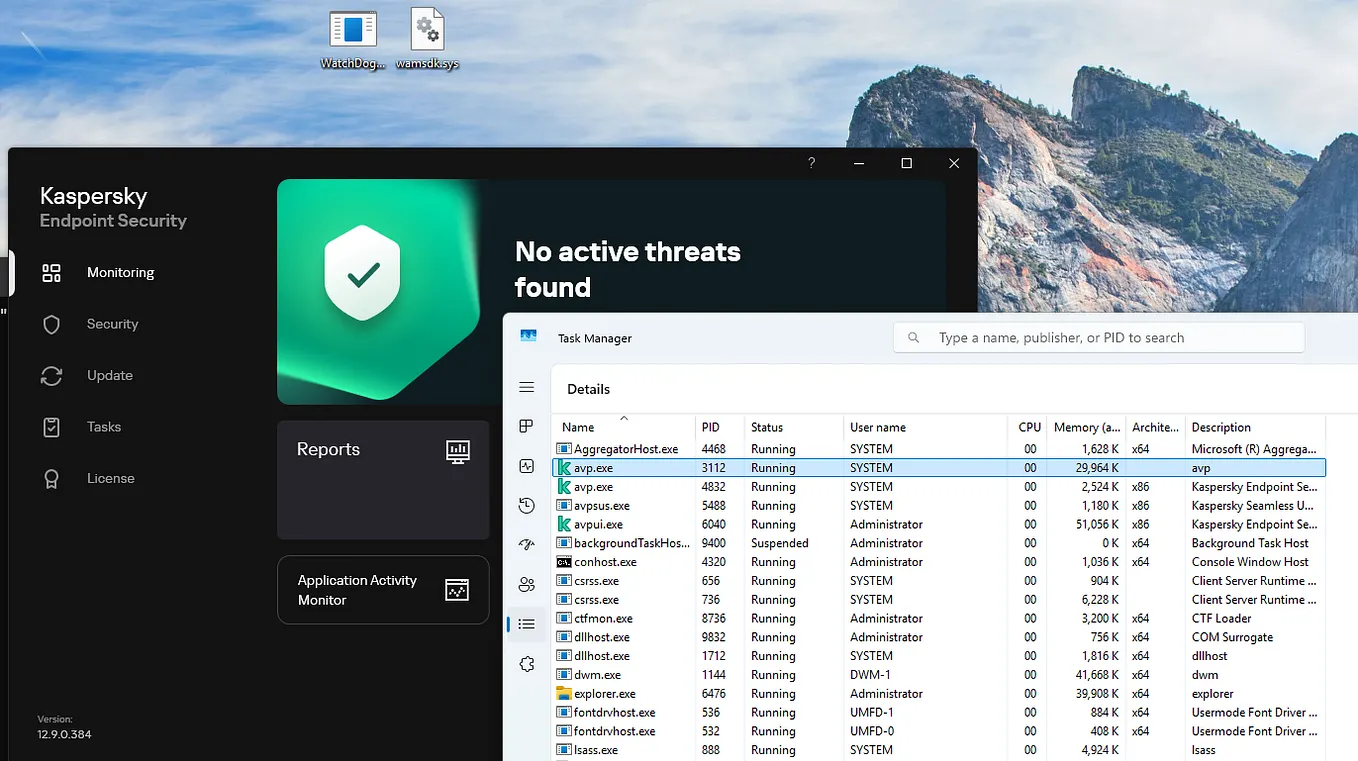Click the Update refresh icon
This screenshot has height=761, width=1358.
coord(51,375)
